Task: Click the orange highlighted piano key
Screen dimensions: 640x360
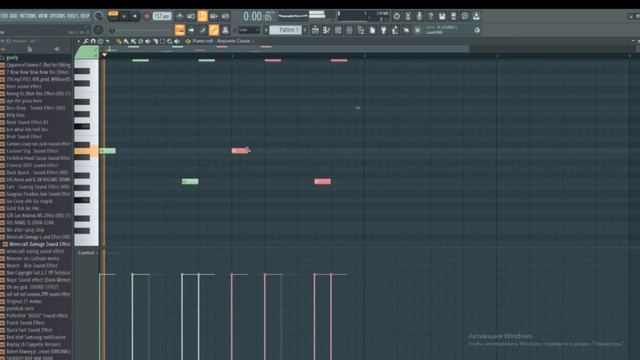Action: (86, 151)
